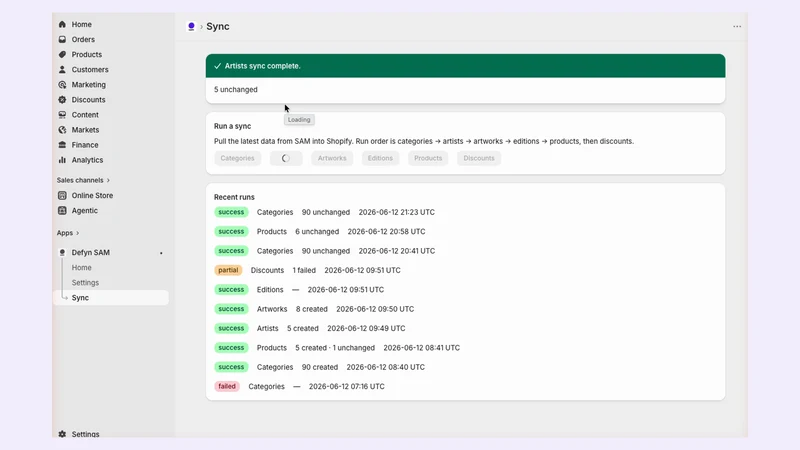Run the Editions sync

click(x=380, y=158)
